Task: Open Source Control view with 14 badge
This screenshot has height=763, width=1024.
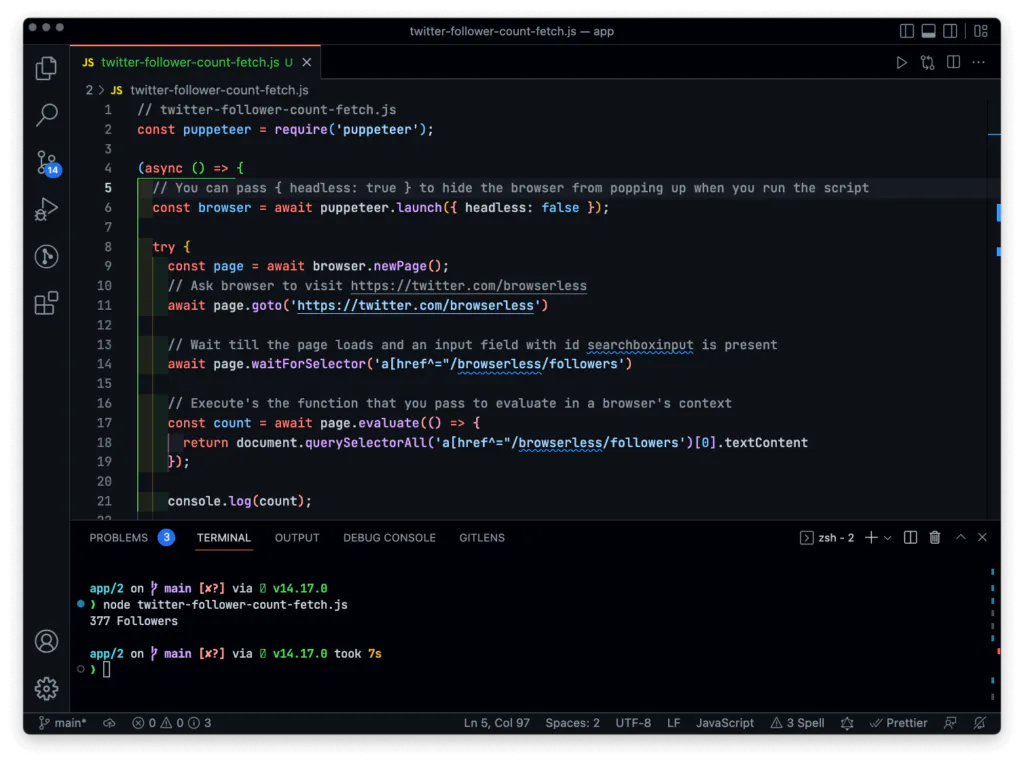Action: [47, 163]
